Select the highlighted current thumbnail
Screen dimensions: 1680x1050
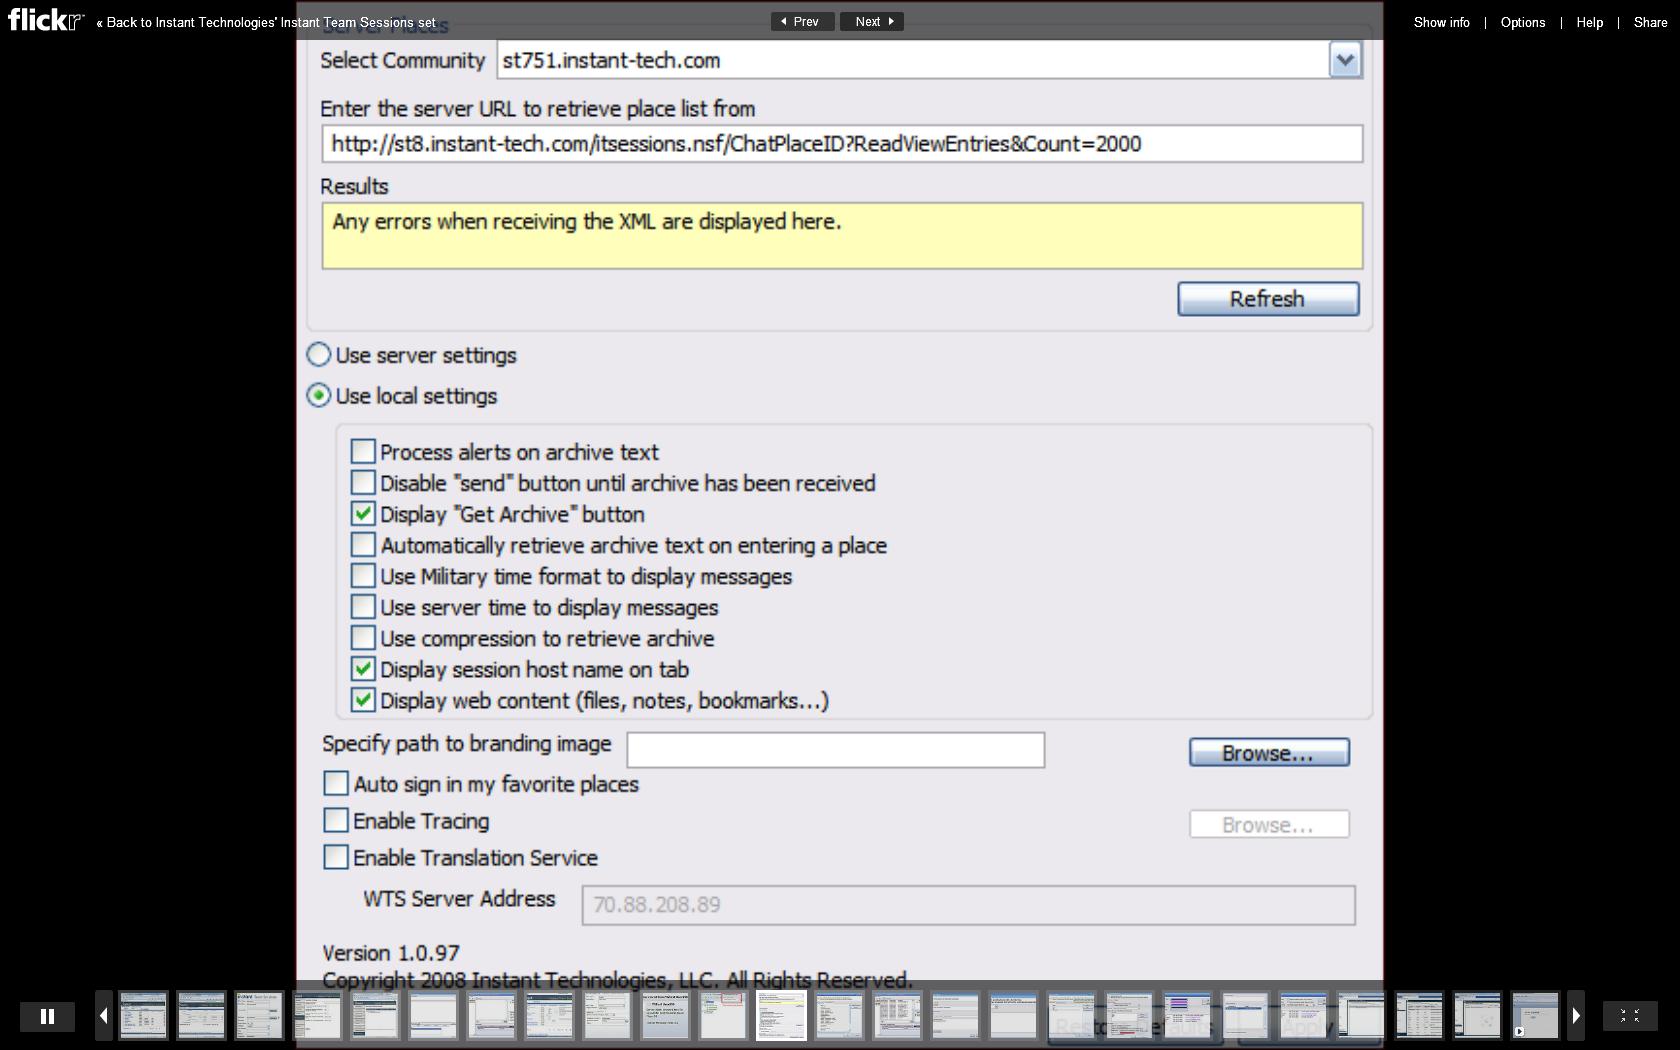pos(781,1016)
